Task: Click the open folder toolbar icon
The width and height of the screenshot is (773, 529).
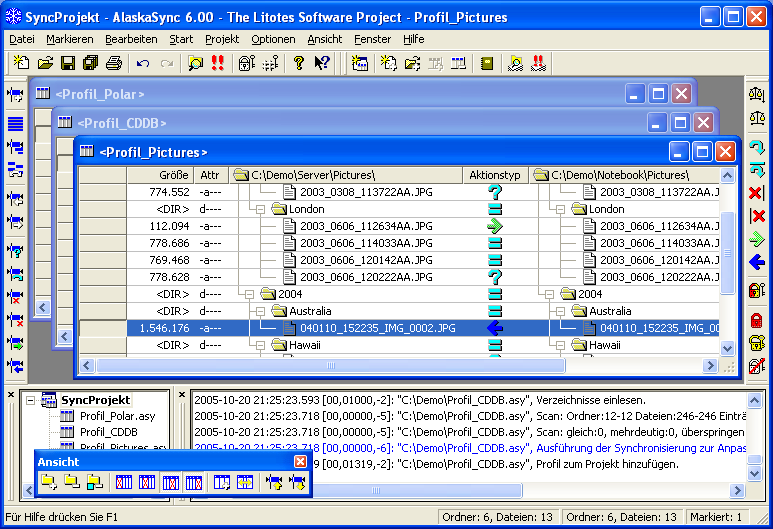Action: point(45,63)
